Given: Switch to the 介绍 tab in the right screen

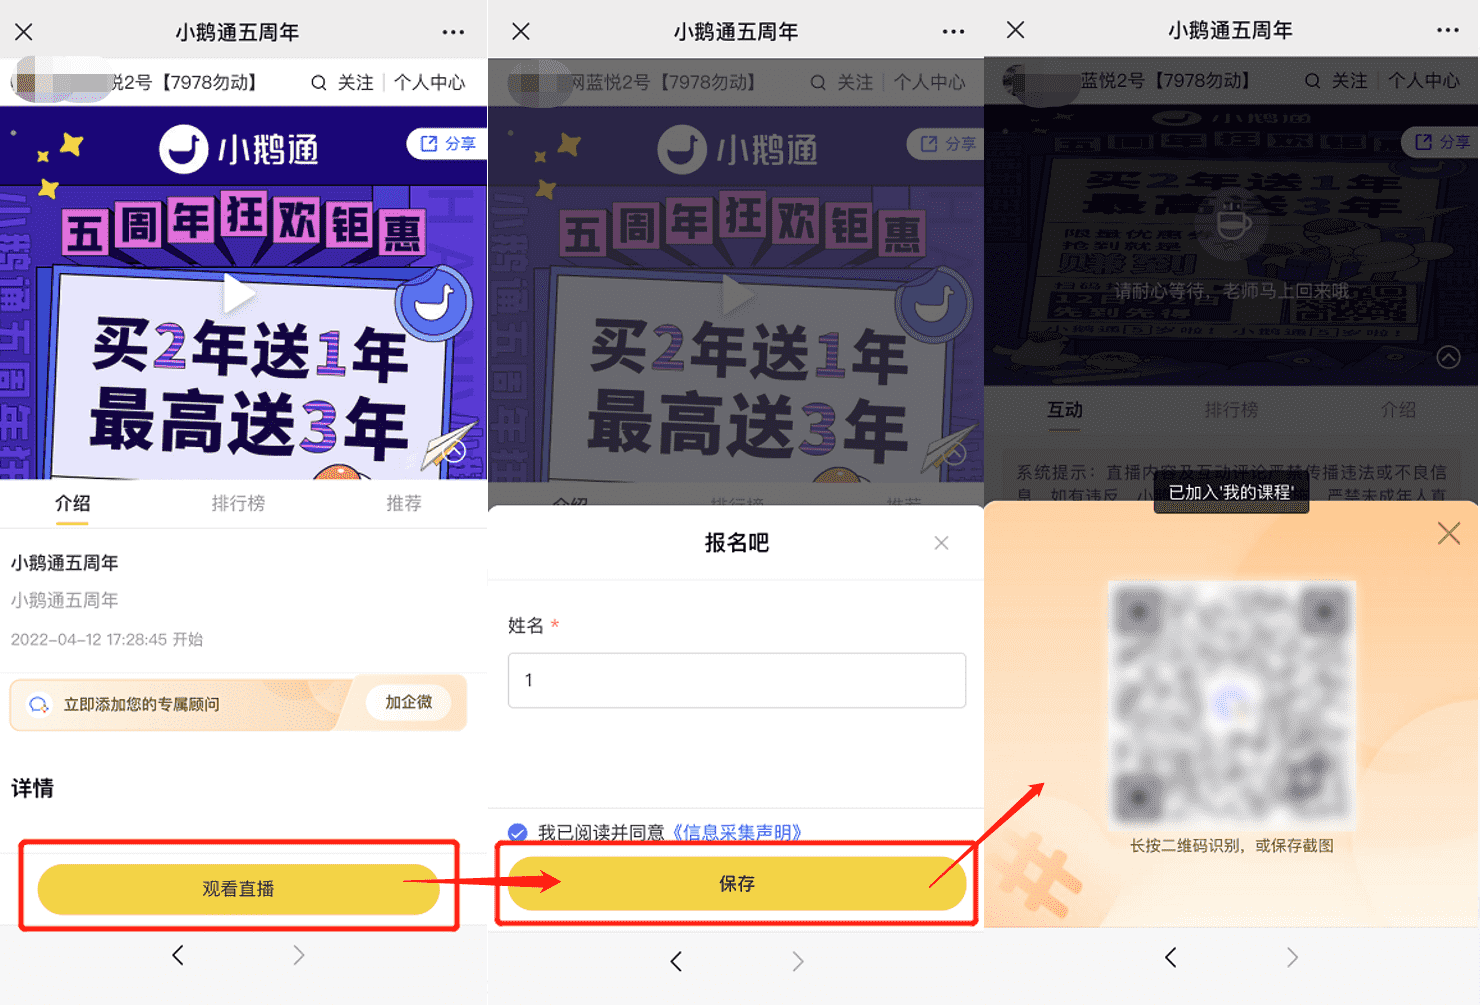Looking at the screenshot, I should click(1398, 410).
